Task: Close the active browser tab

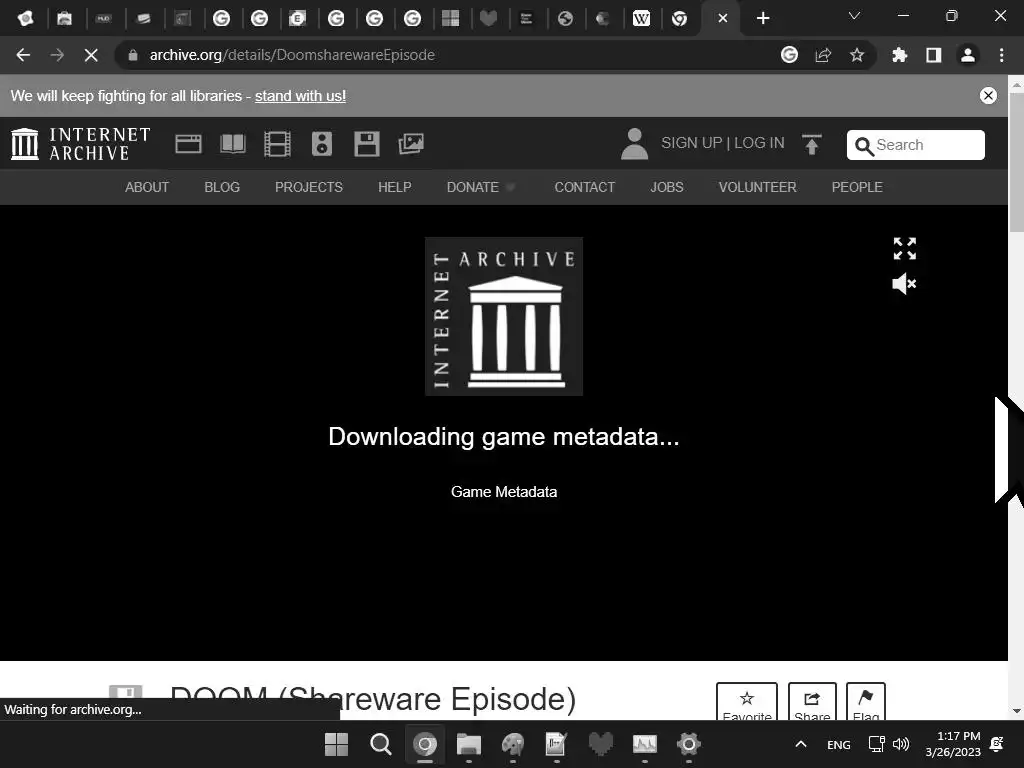Action: coord(722,18)
